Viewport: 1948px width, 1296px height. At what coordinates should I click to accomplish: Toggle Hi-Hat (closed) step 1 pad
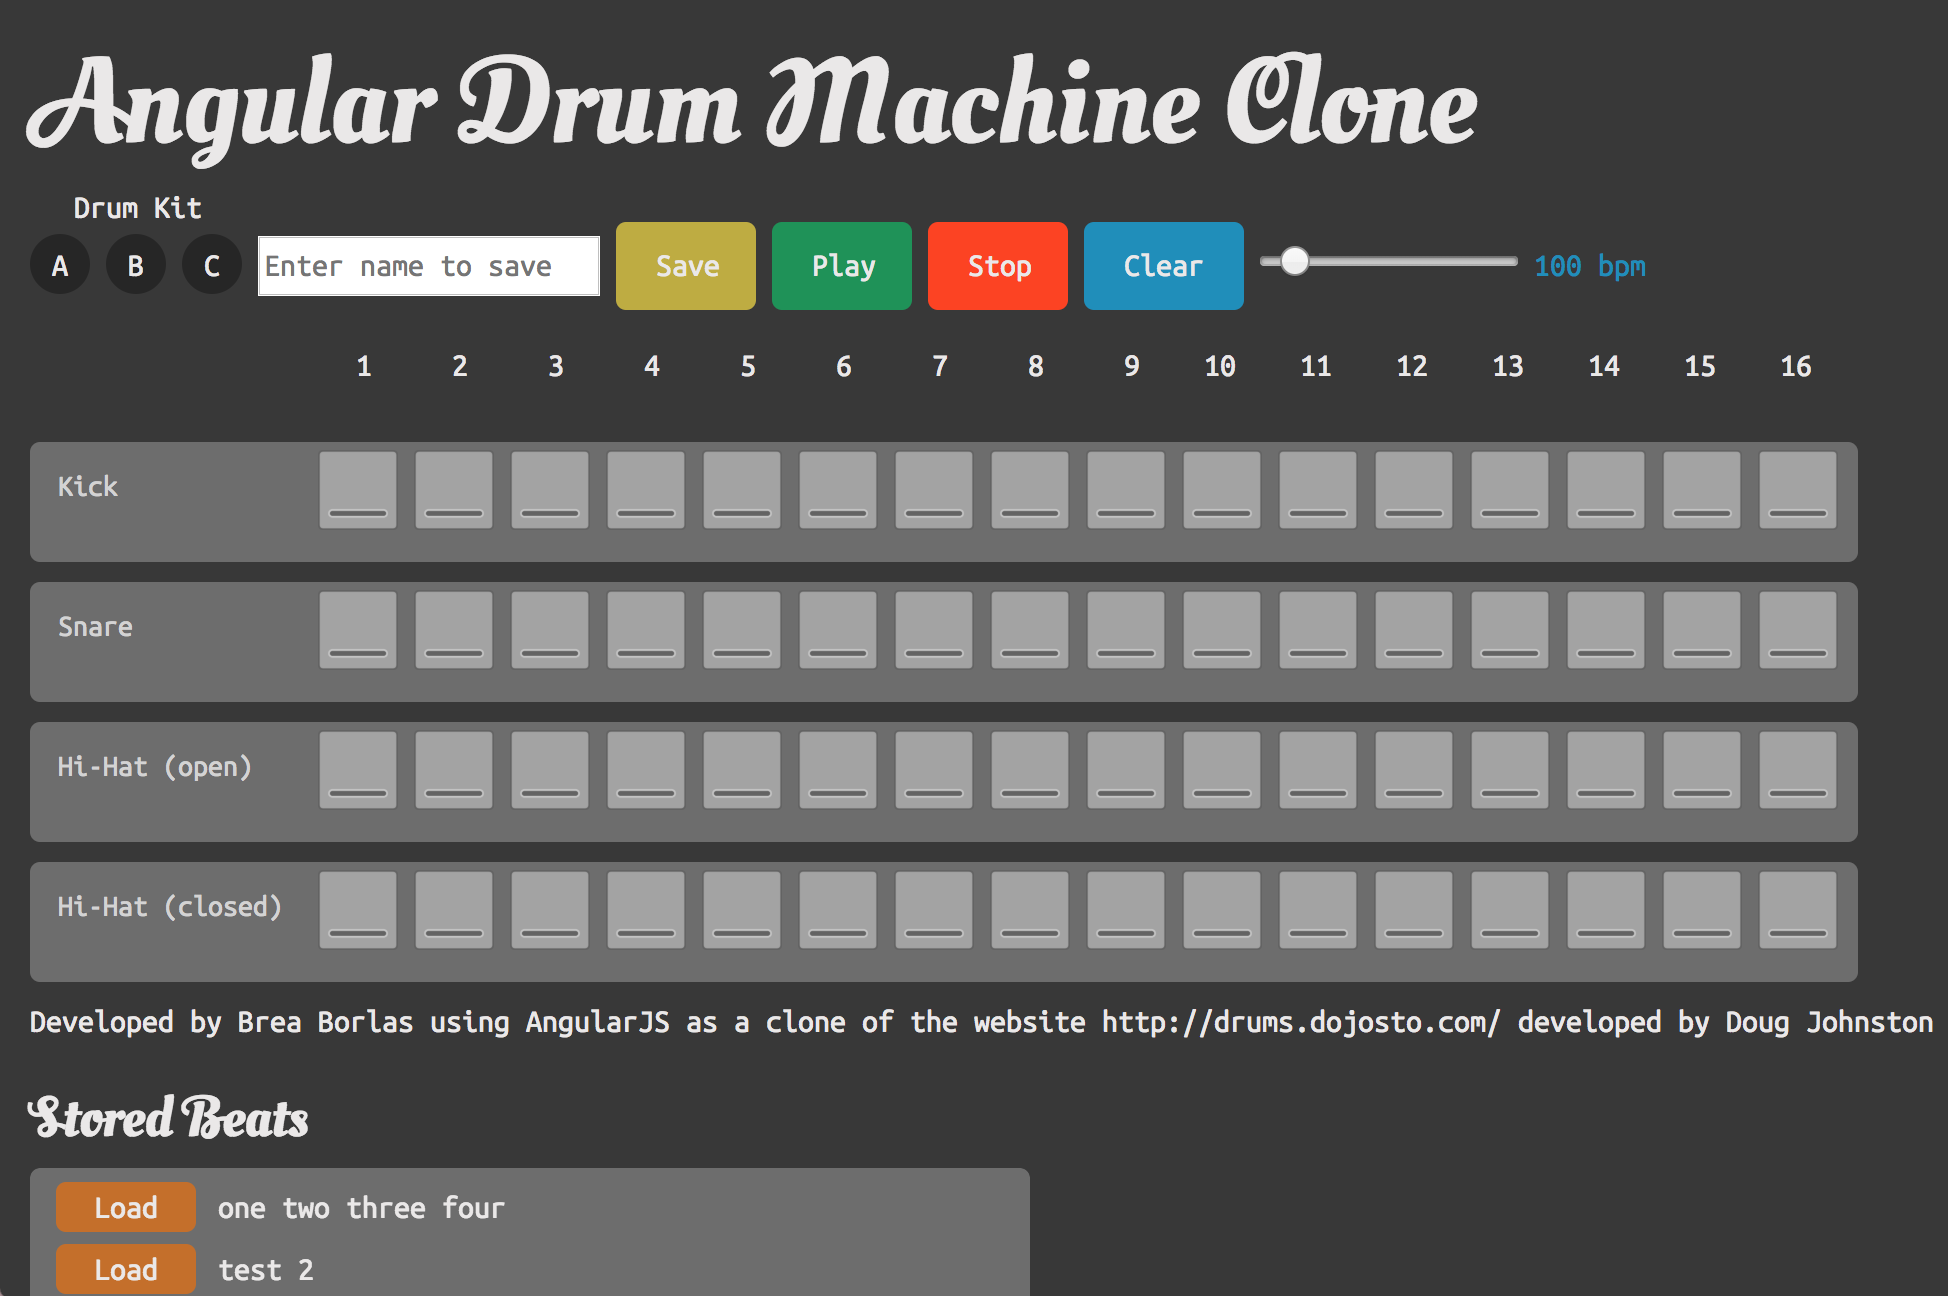click(358, 910)
